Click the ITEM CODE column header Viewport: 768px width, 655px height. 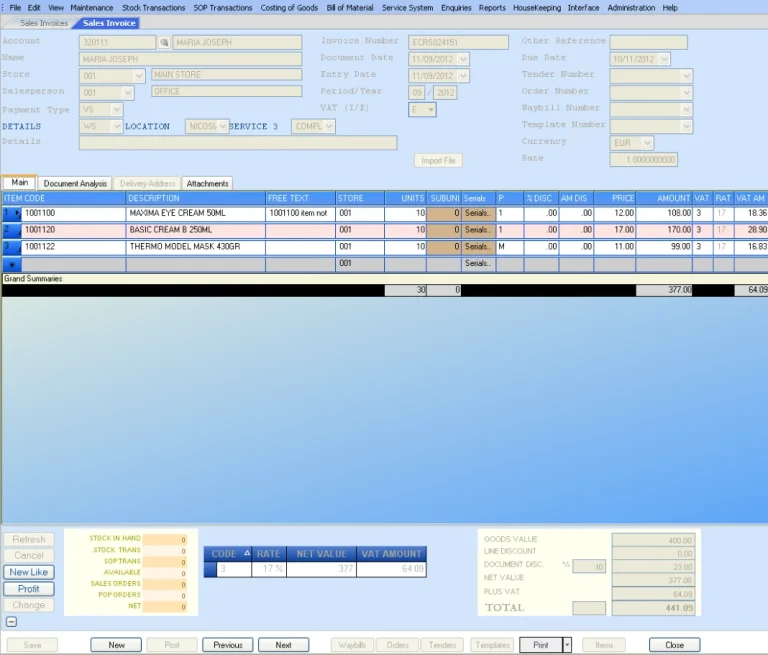(x=64, y=198)
